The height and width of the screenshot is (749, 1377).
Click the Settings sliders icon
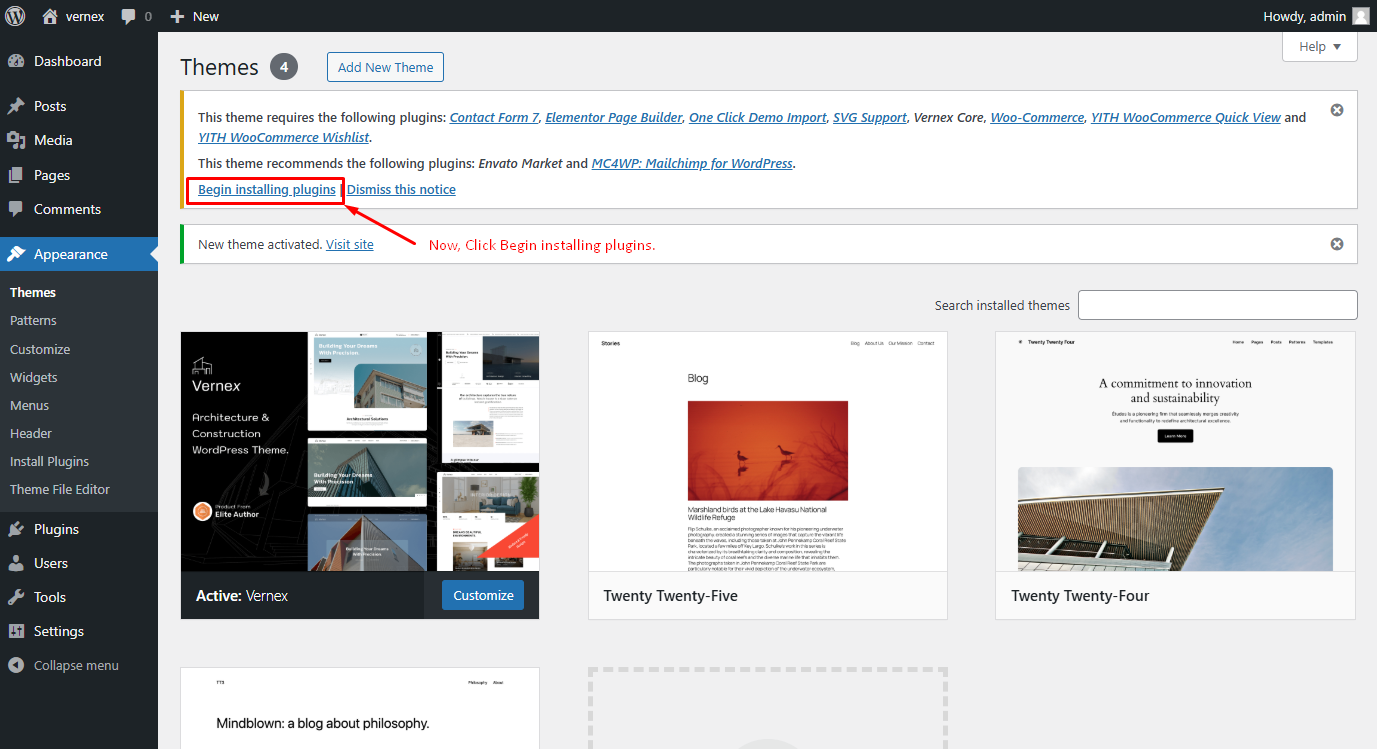click(x=16, y=631)
